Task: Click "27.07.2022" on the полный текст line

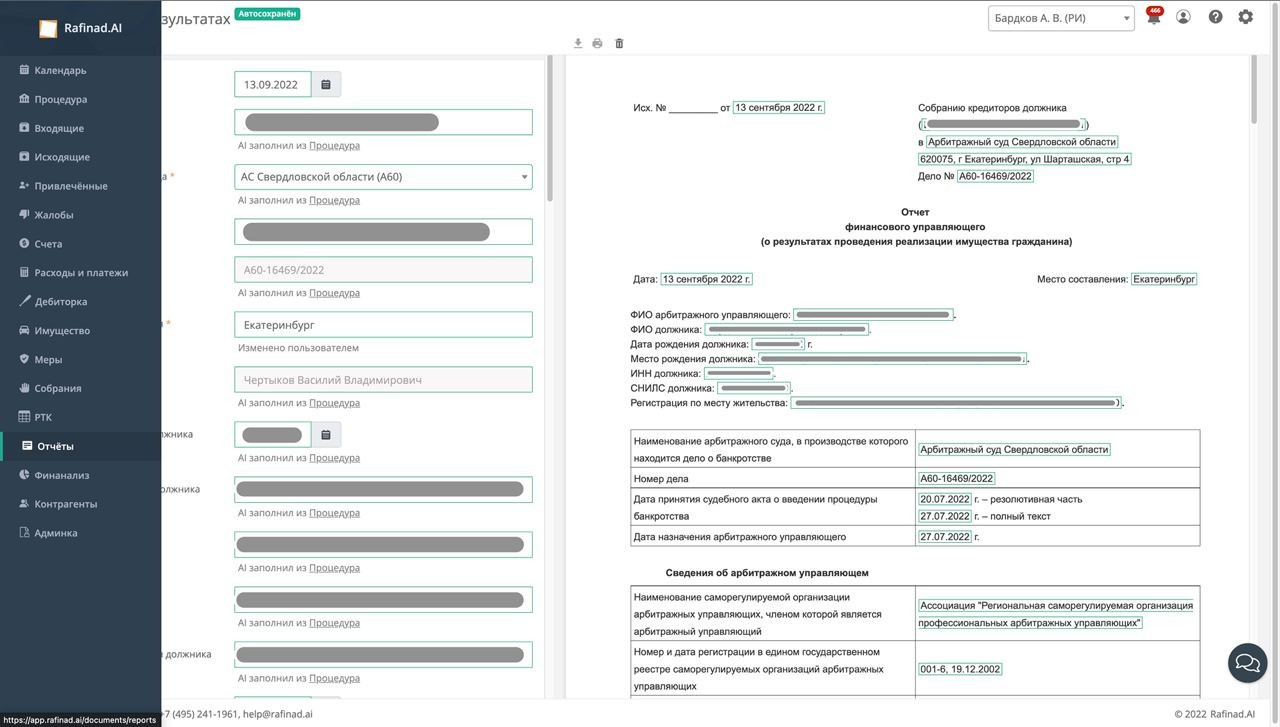Action: click(945, 516)
